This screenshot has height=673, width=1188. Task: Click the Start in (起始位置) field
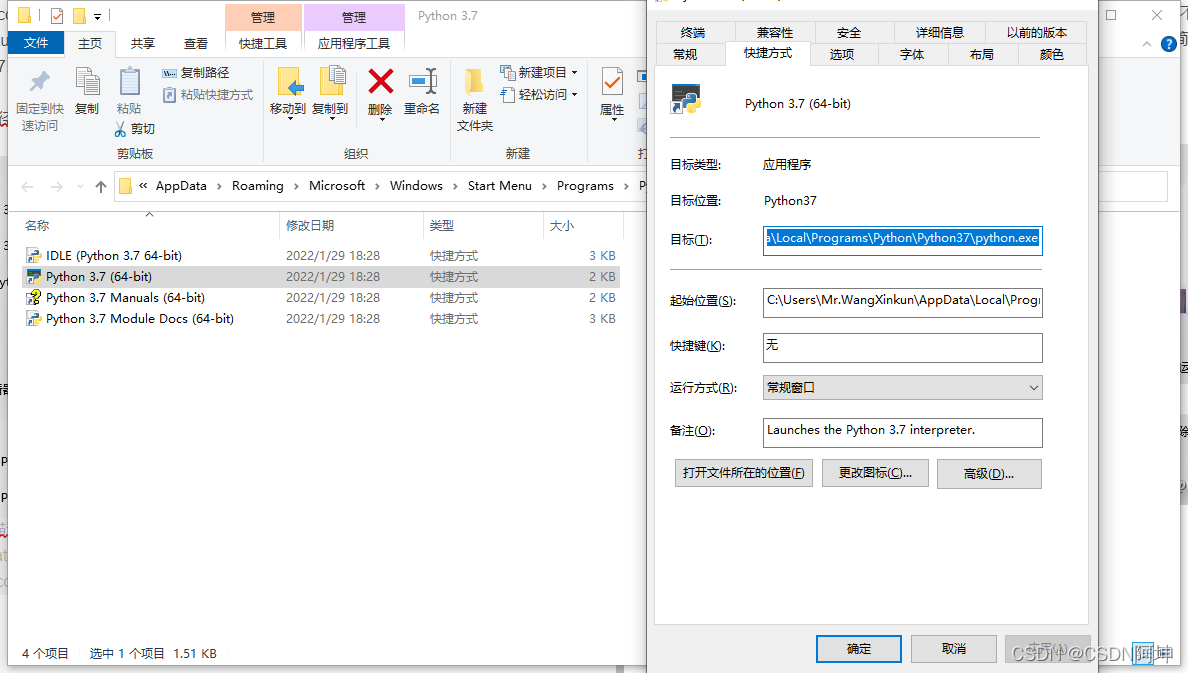[902, 302]
